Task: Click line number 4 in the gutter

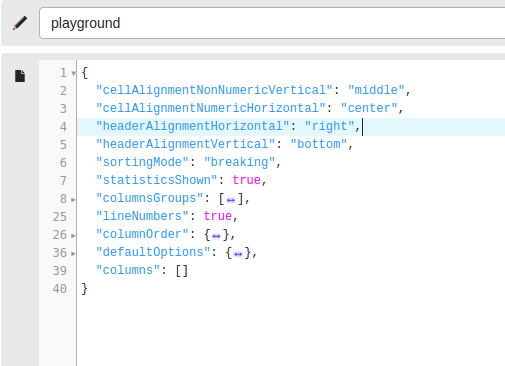Action: coord(63,127)
